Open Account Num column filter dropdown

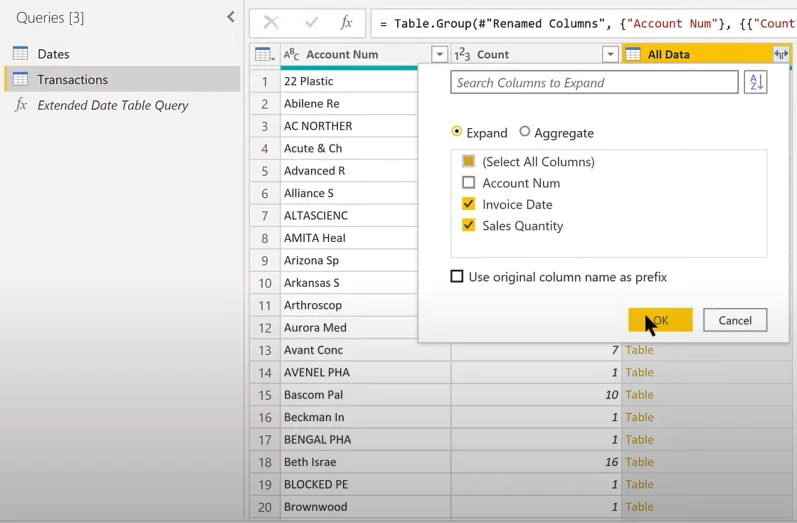coord(439,54)
